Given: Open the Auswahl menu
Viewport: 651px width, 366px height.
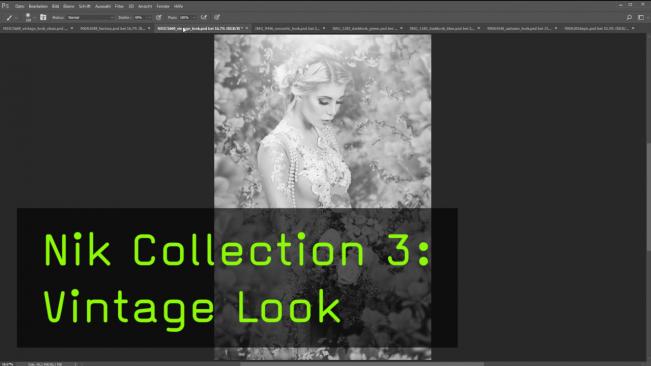Looking at the screenshot, I should [103, 6].
